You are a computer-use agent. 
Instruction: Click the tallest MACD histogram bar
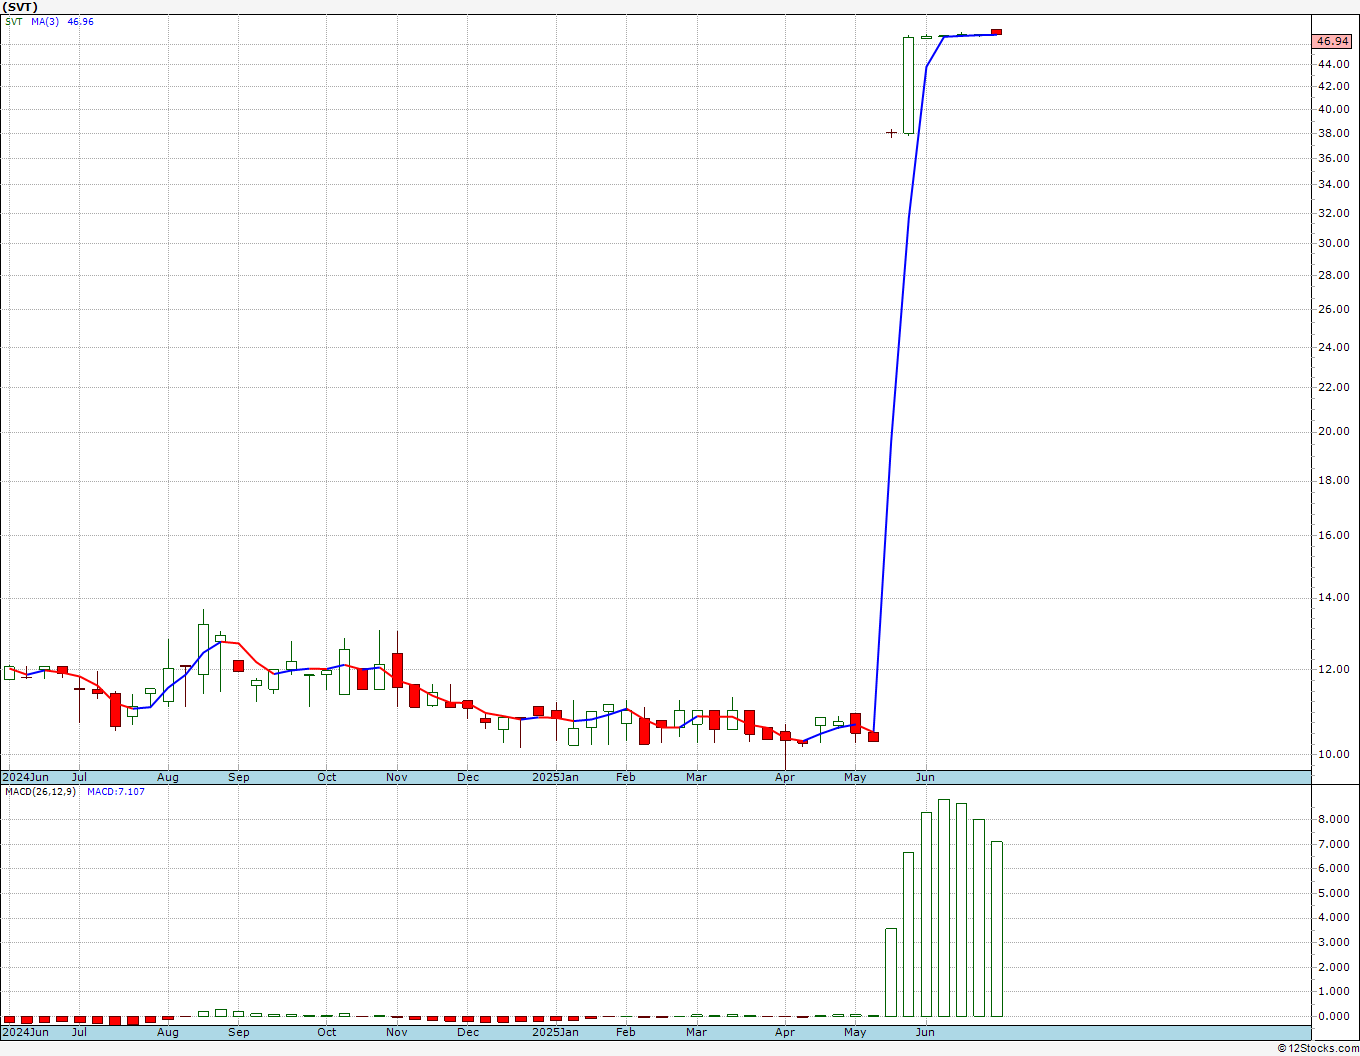[x=944, y=908]
